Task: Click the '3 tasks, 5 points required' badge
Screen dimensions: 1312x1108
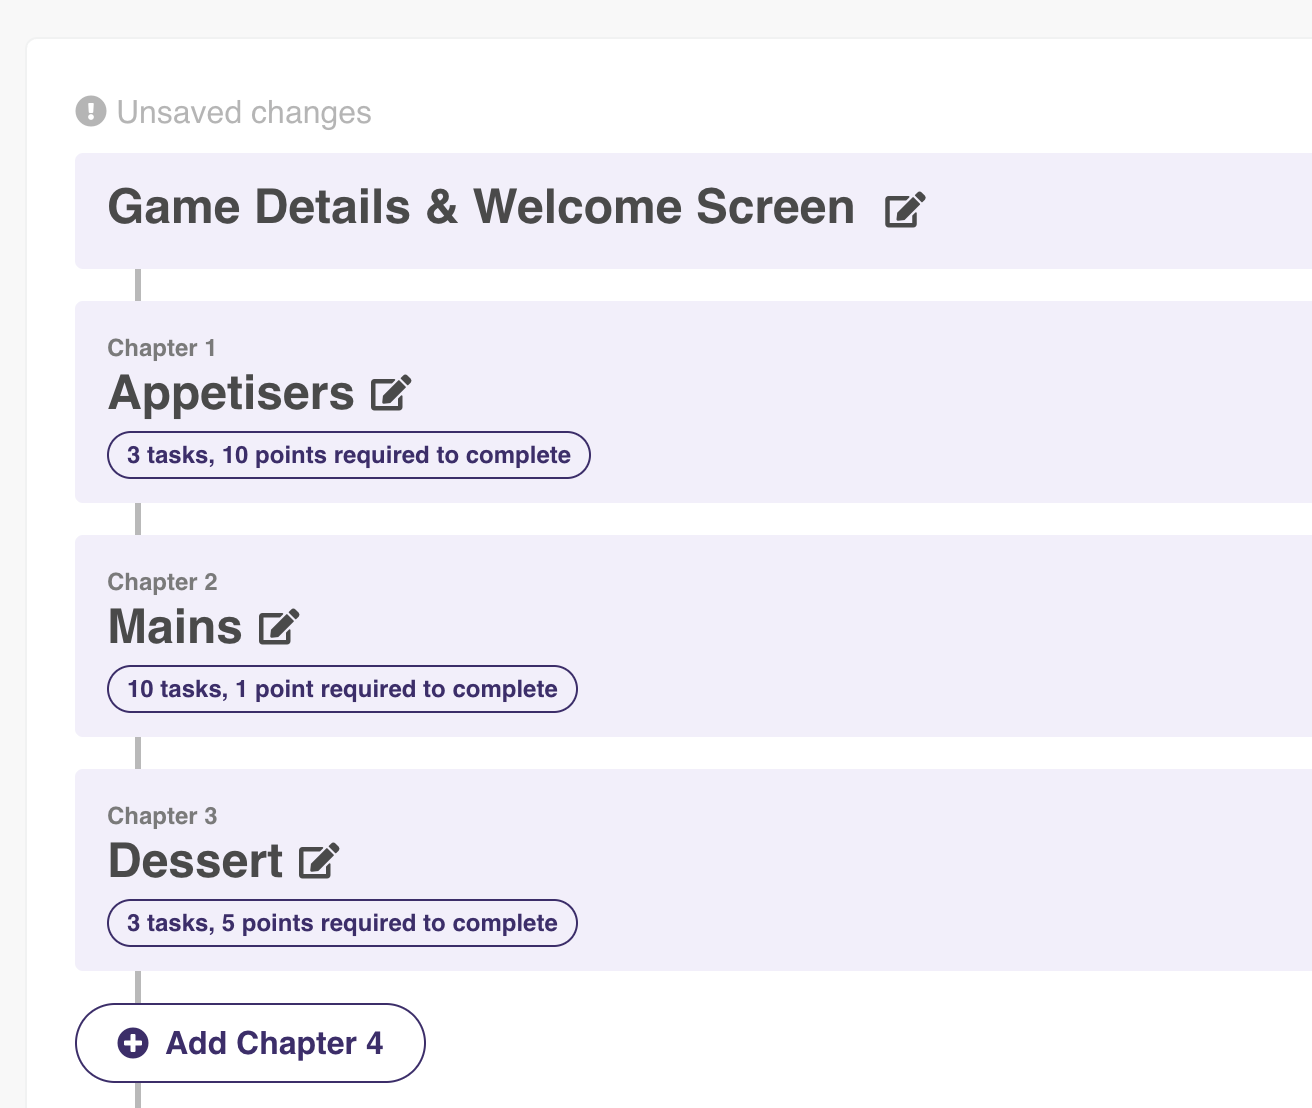Action: coord(342,923)
